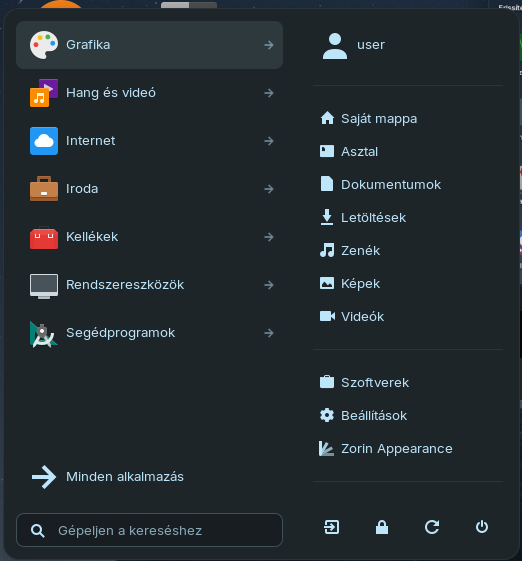This screenshot has height=561, width=522.
Task: Click the Beállítások gear icon
Action: [327, 415]
